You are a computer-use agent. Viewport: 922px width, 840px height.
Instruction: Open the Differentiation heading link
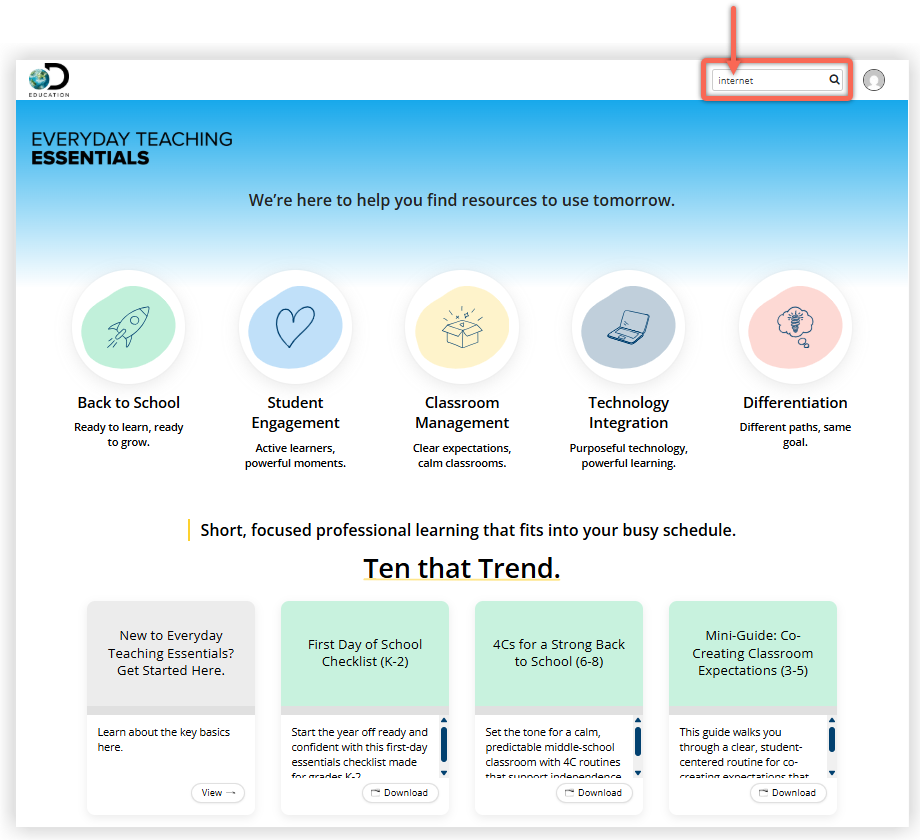click(x=795, y=403)
